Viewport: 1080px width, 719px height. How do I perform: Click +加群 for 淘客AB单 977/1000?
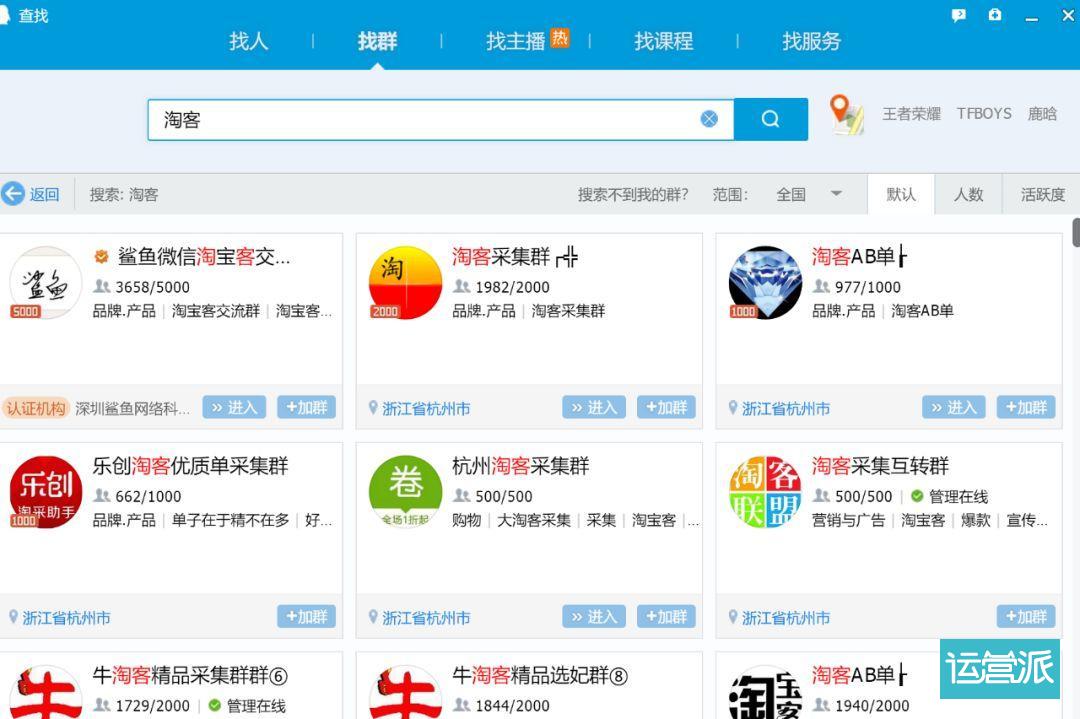(1026, 407)
